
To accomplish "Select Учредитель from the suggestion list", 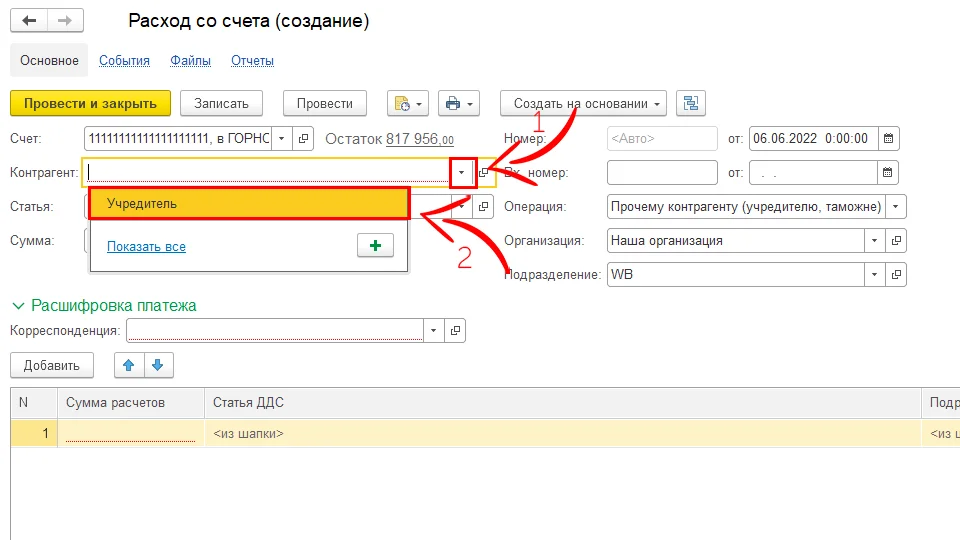I will coord(249,204).
